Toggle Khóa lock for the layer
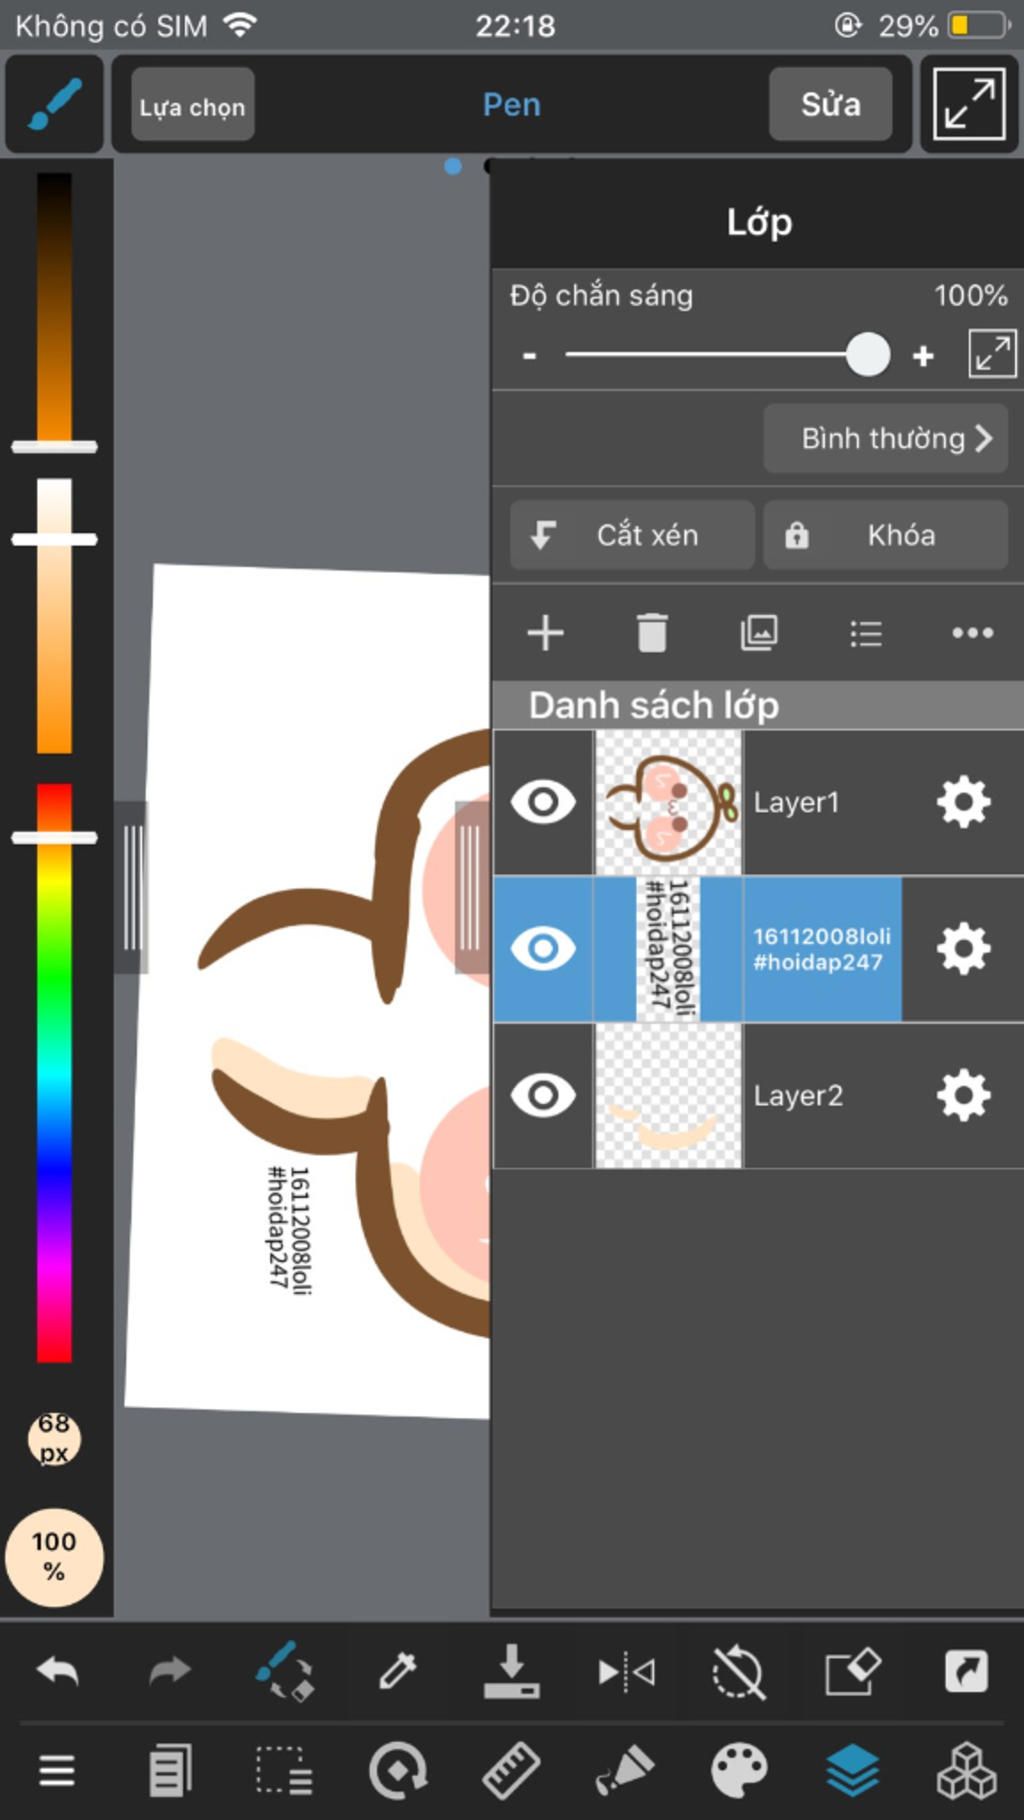The image size is (1024, 1820). click(x=886, y=535)
